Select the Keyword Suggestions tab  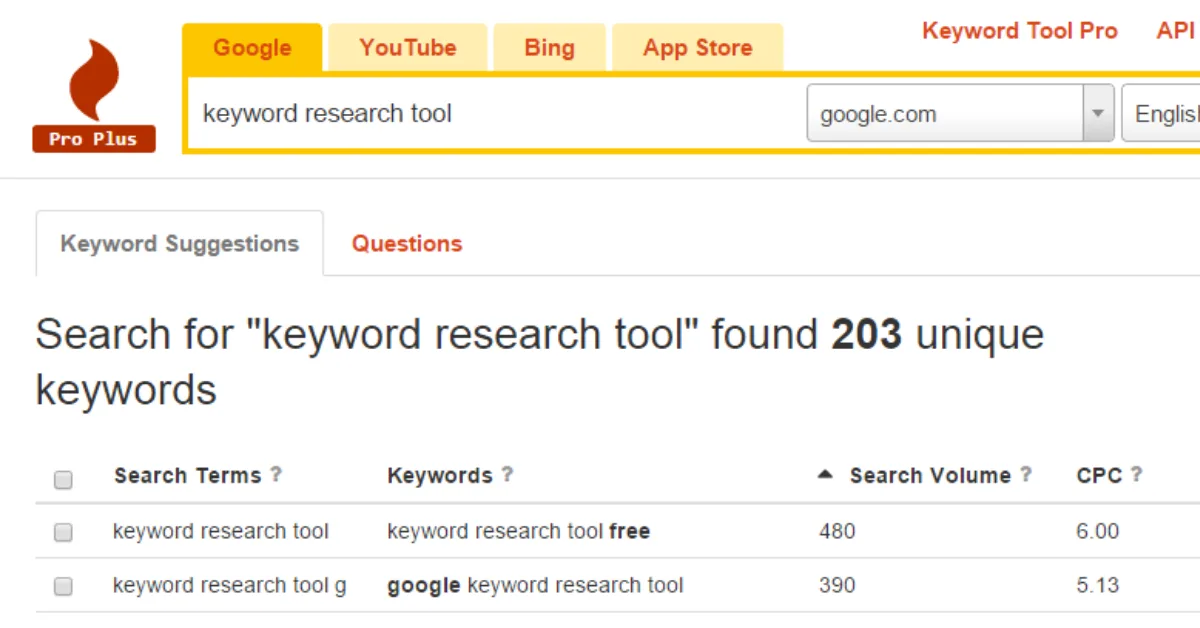pos(179,243)
